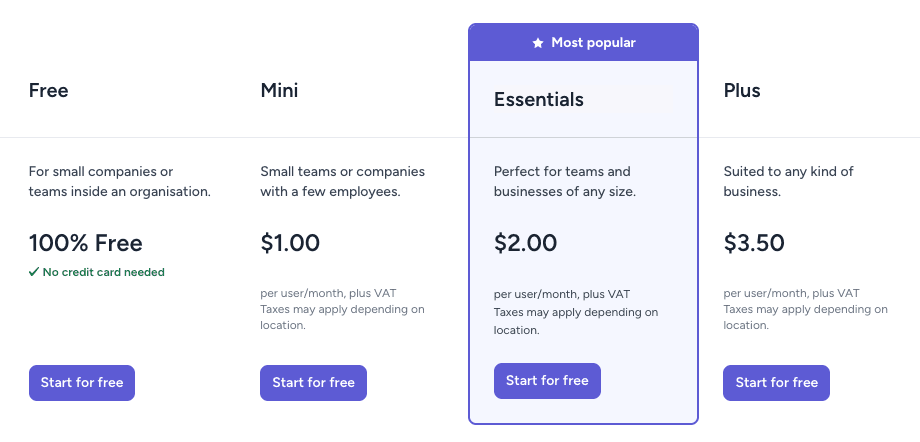The image size is (920, 442).
Task: Click Suited to any kind of business text
Action: pyautogui.click(x=788, y=181)
